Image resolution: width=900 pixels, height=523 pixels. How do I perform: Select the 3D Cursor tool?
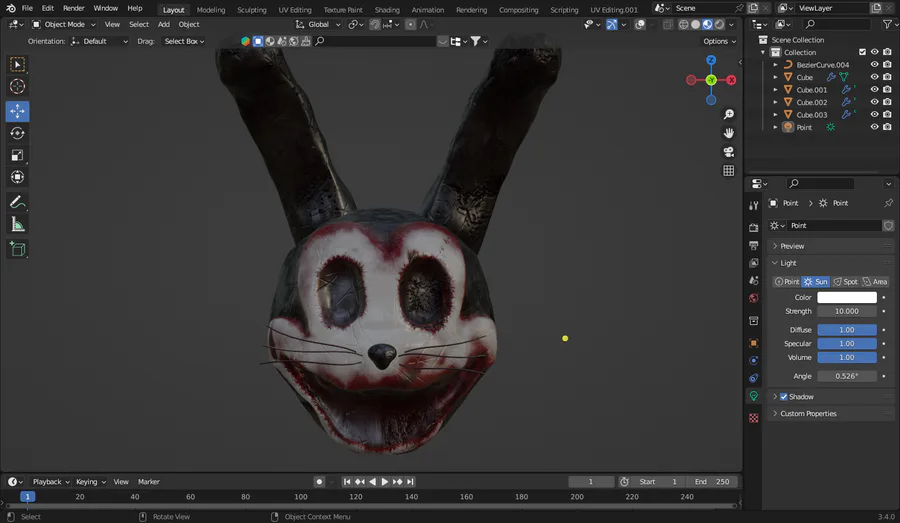coord(17,87)
